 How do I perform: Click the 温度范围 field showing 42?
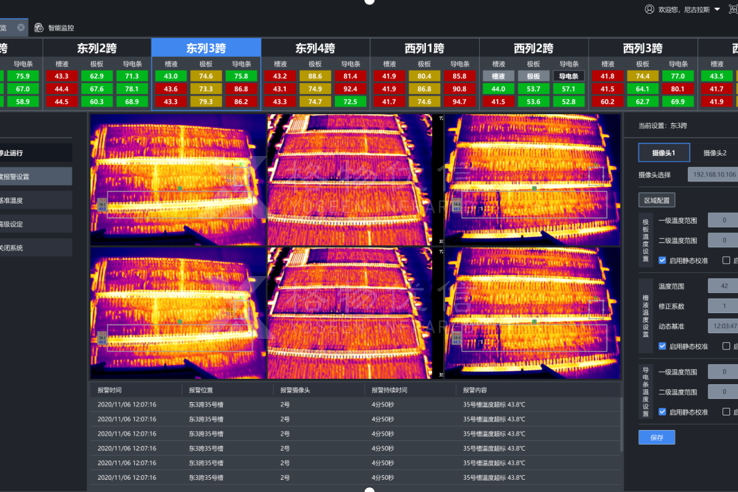[x=722, y=286]
